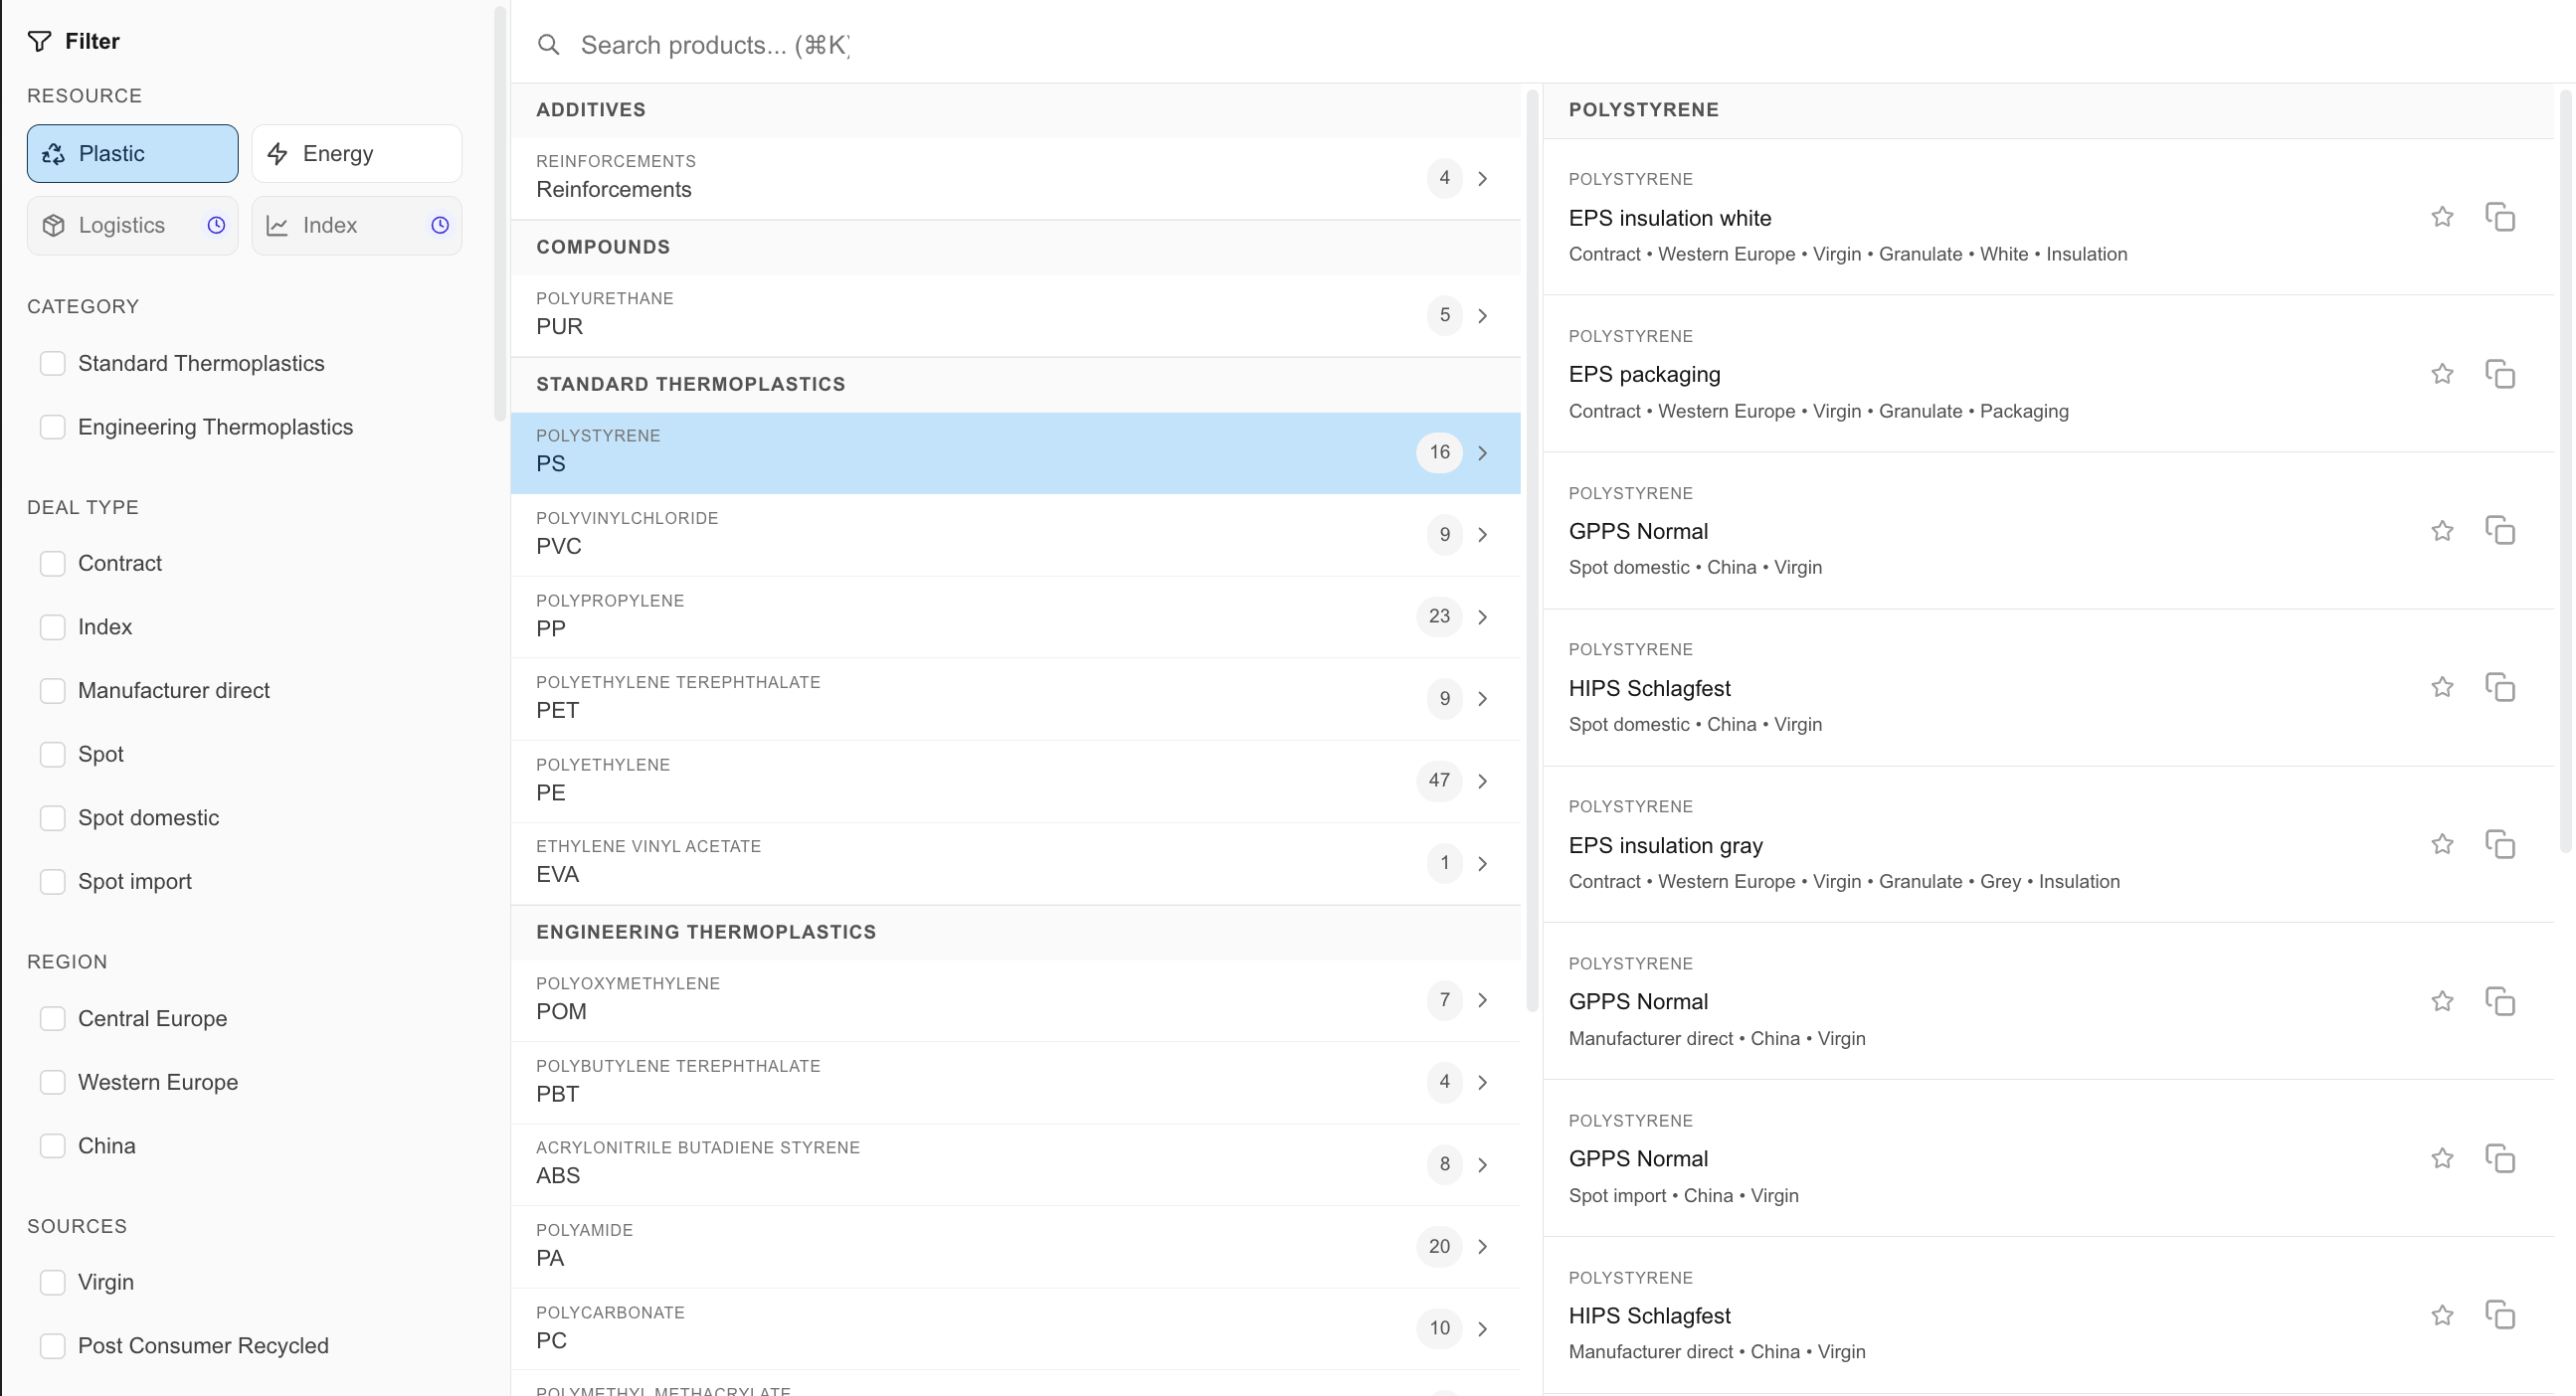The height and width of the screenshot is (1396, 2576).
Task: Copy the GPPS Normal Manufacturer direct product
Action: pos(2500,1001)
